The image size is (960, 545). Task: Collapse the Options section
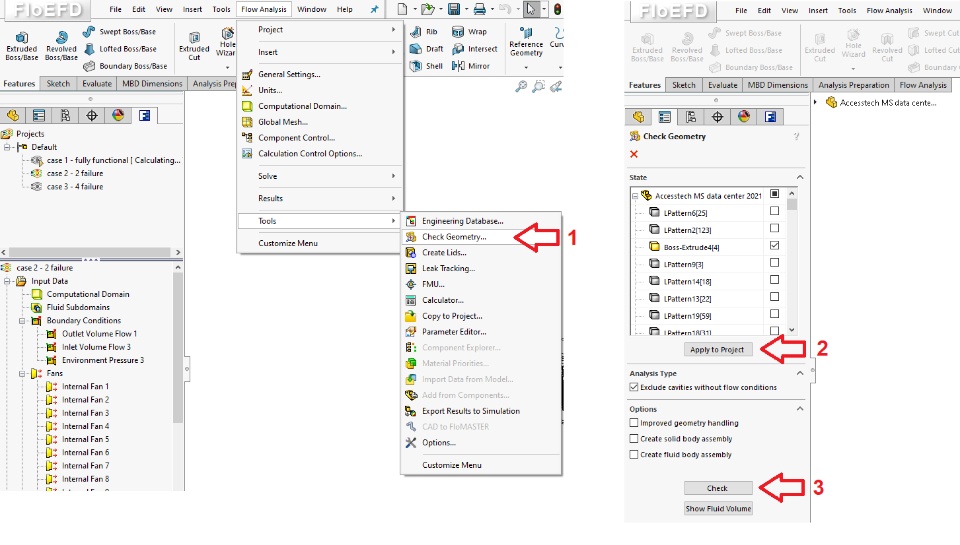point(800,408)
